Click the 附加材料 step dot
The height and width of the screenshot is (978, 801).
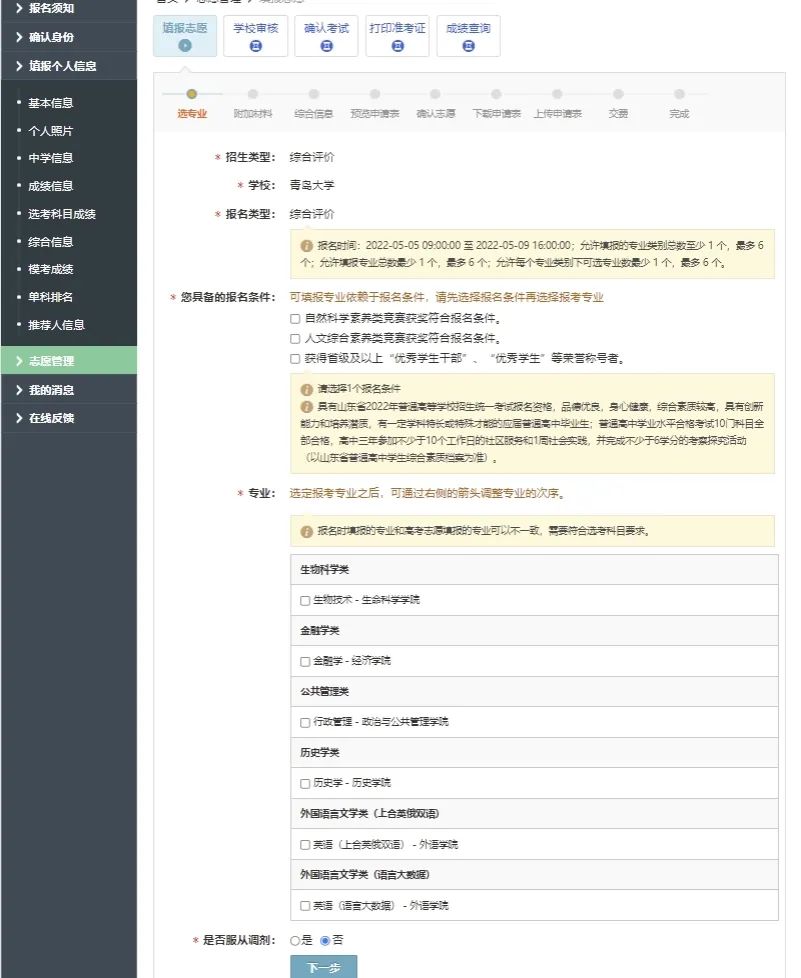tap(253, 95)
